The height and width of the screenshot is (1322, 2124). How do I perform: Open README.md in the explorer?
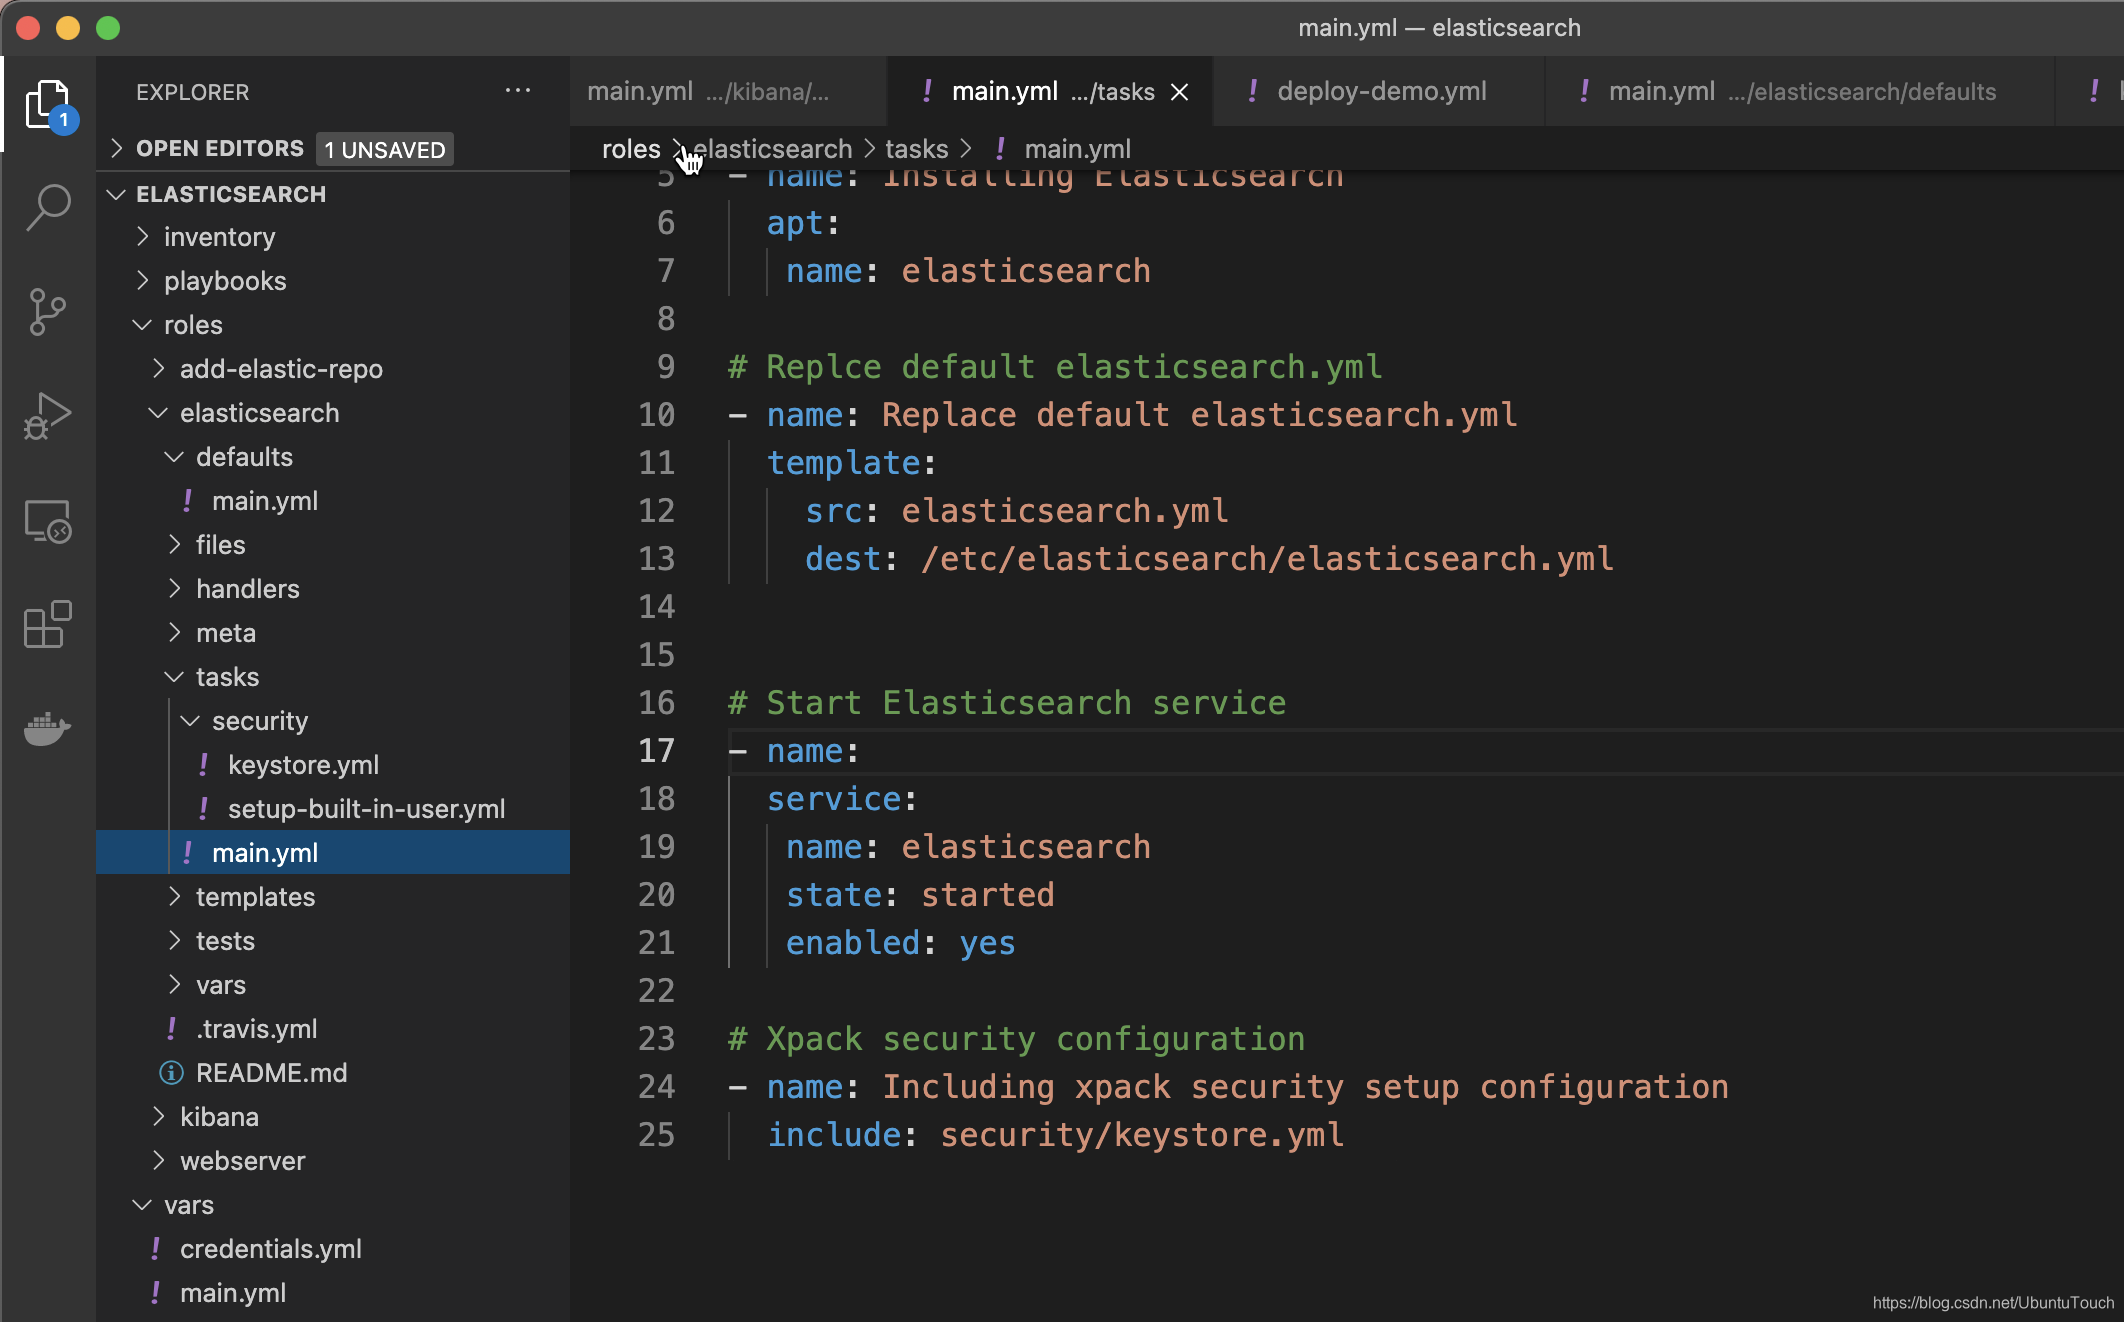coord(271,1073)
